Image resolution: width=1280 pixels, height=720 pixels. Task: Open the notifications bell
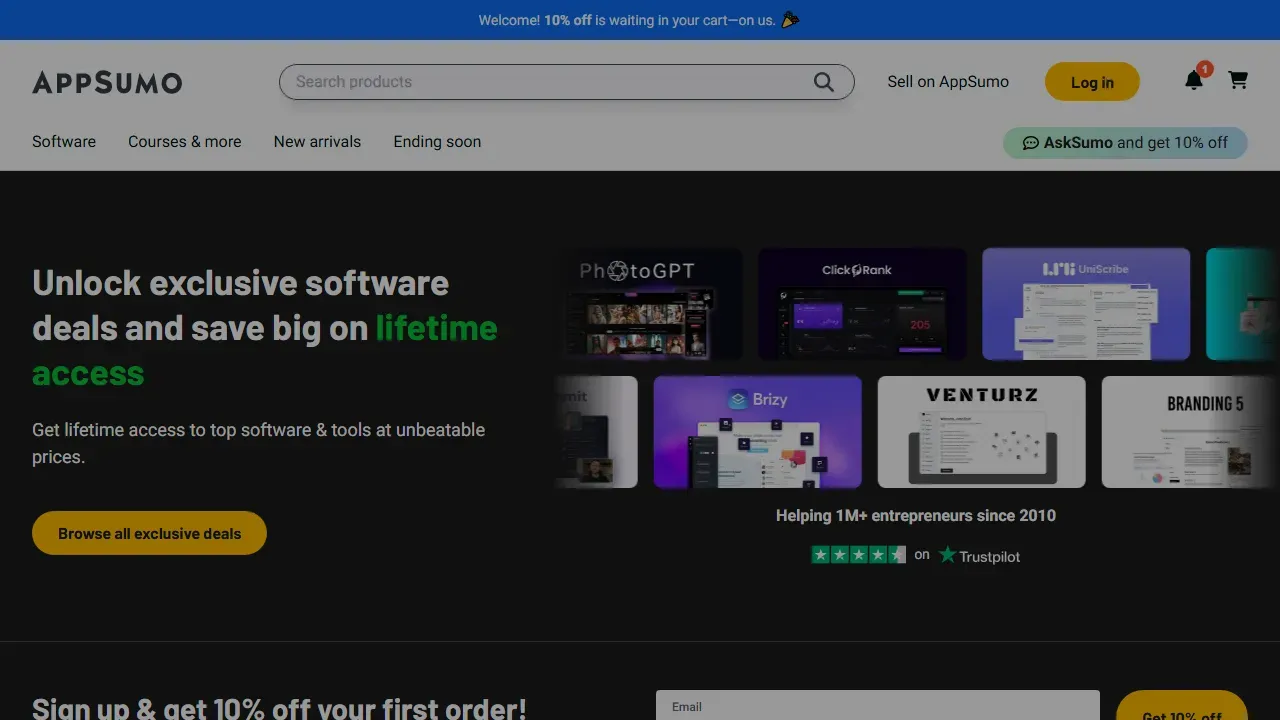[1194, 80]
